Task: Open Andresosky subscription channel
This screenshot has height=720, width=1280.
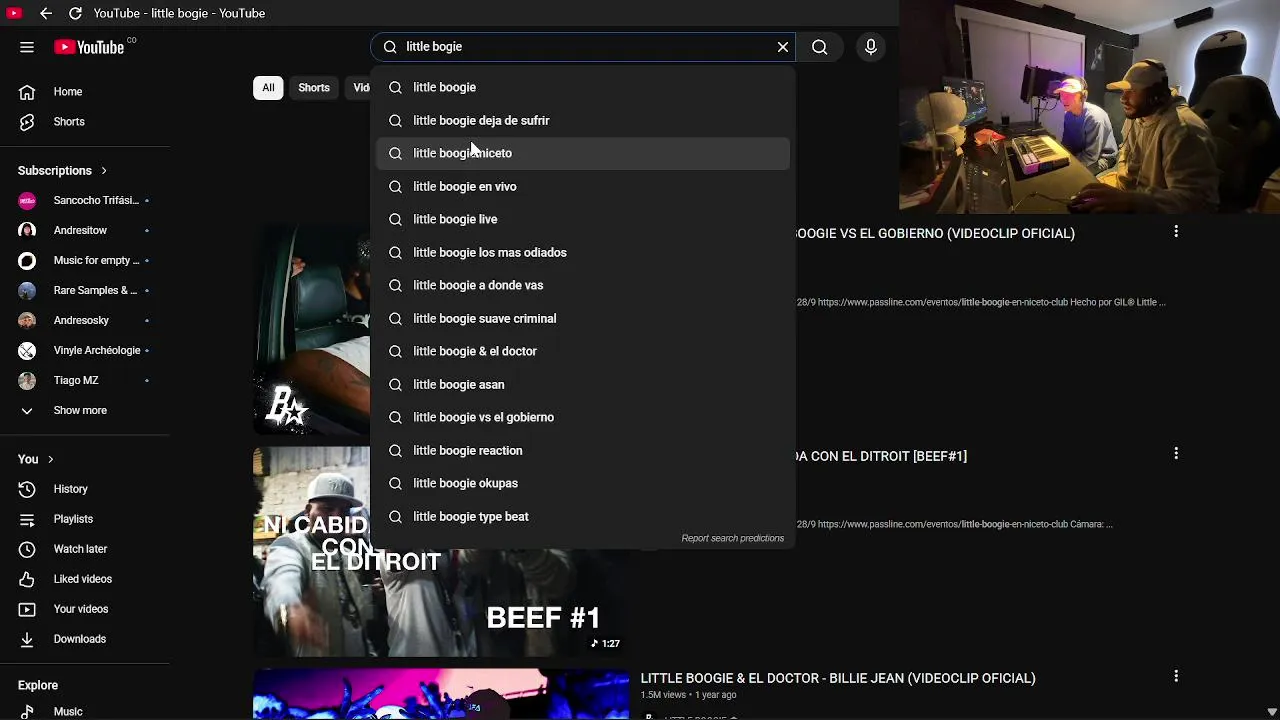Action: [x=85, y=320]
